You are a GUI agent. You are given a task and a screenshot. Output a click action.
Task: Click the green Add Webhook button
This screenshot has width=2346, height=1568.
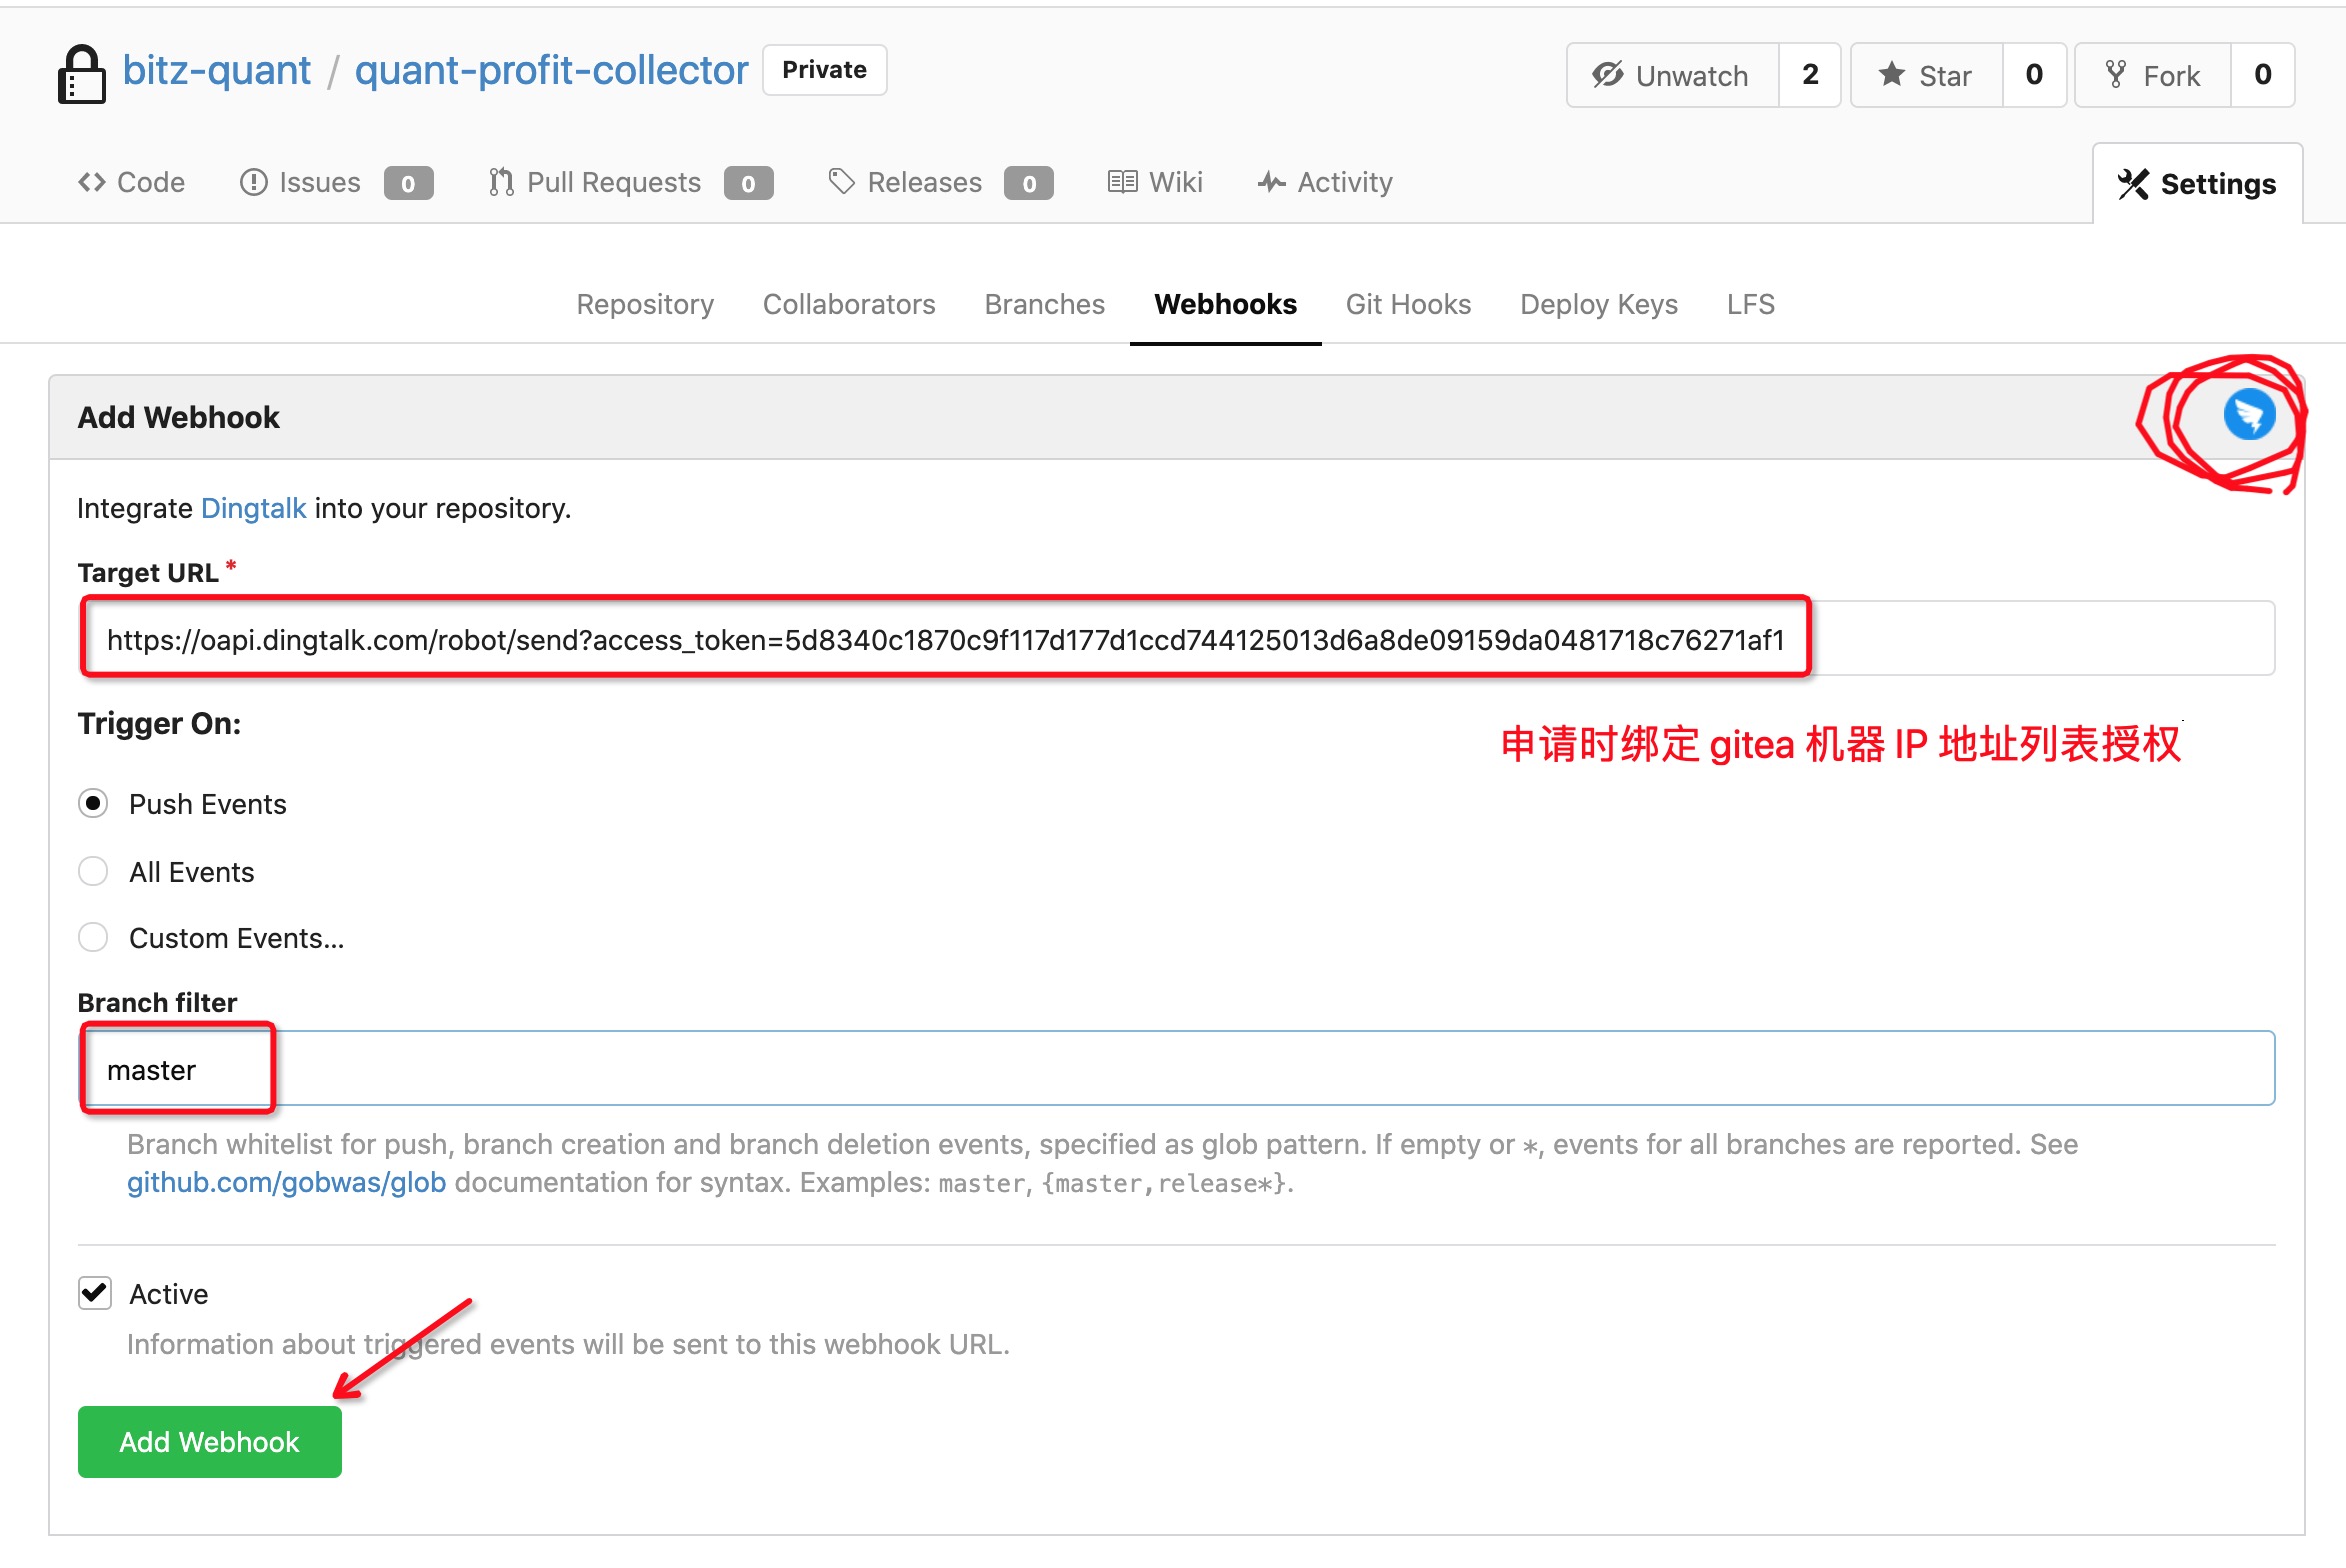click(x=210, y=1441)
